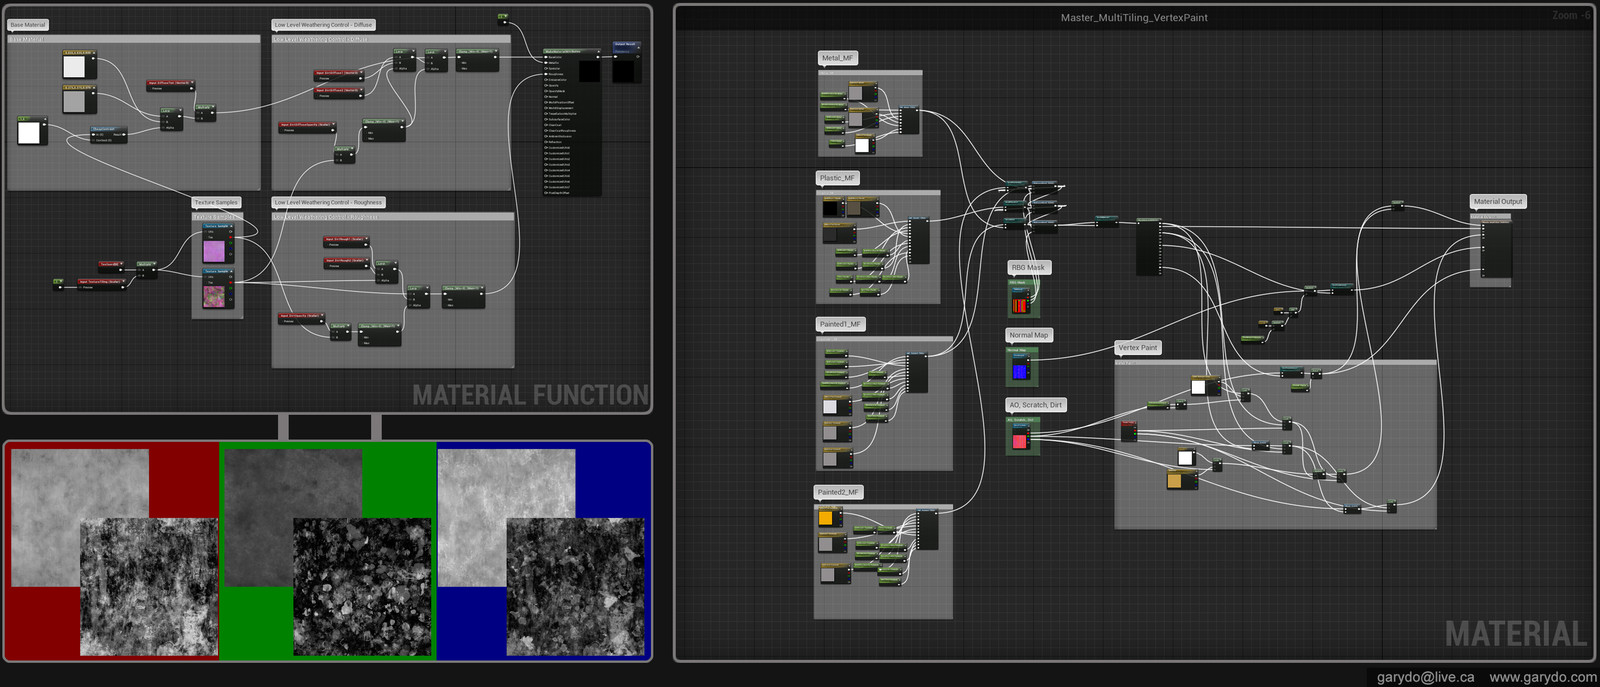Viewport: 1600px width, 687px height.
Task: Select the Base Material comment label
Action: click(28, 25)
